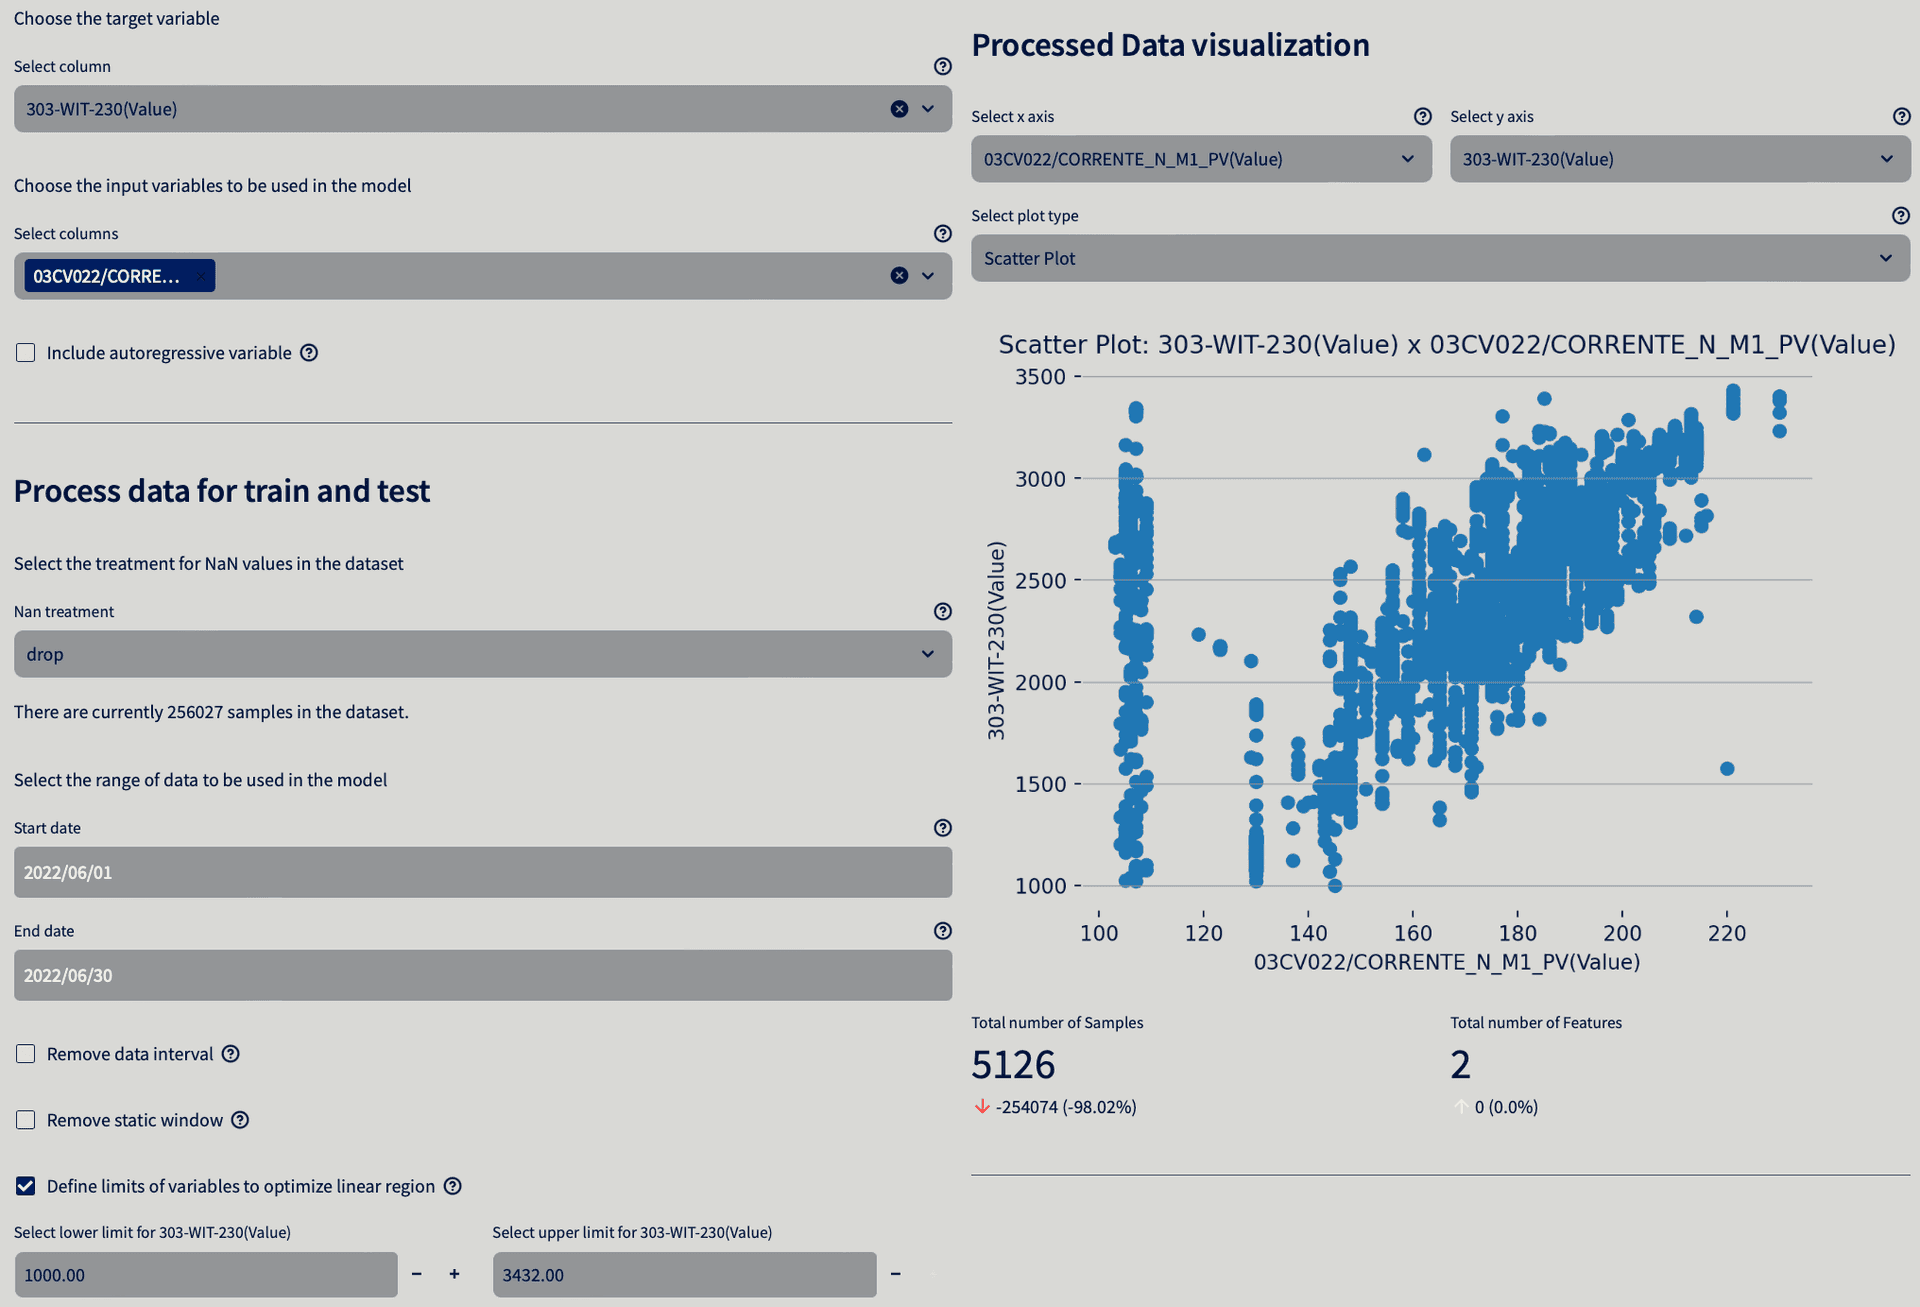Click the lower limit field 1000.00
The image size is (1920, 1307).
click(206, 1275)
